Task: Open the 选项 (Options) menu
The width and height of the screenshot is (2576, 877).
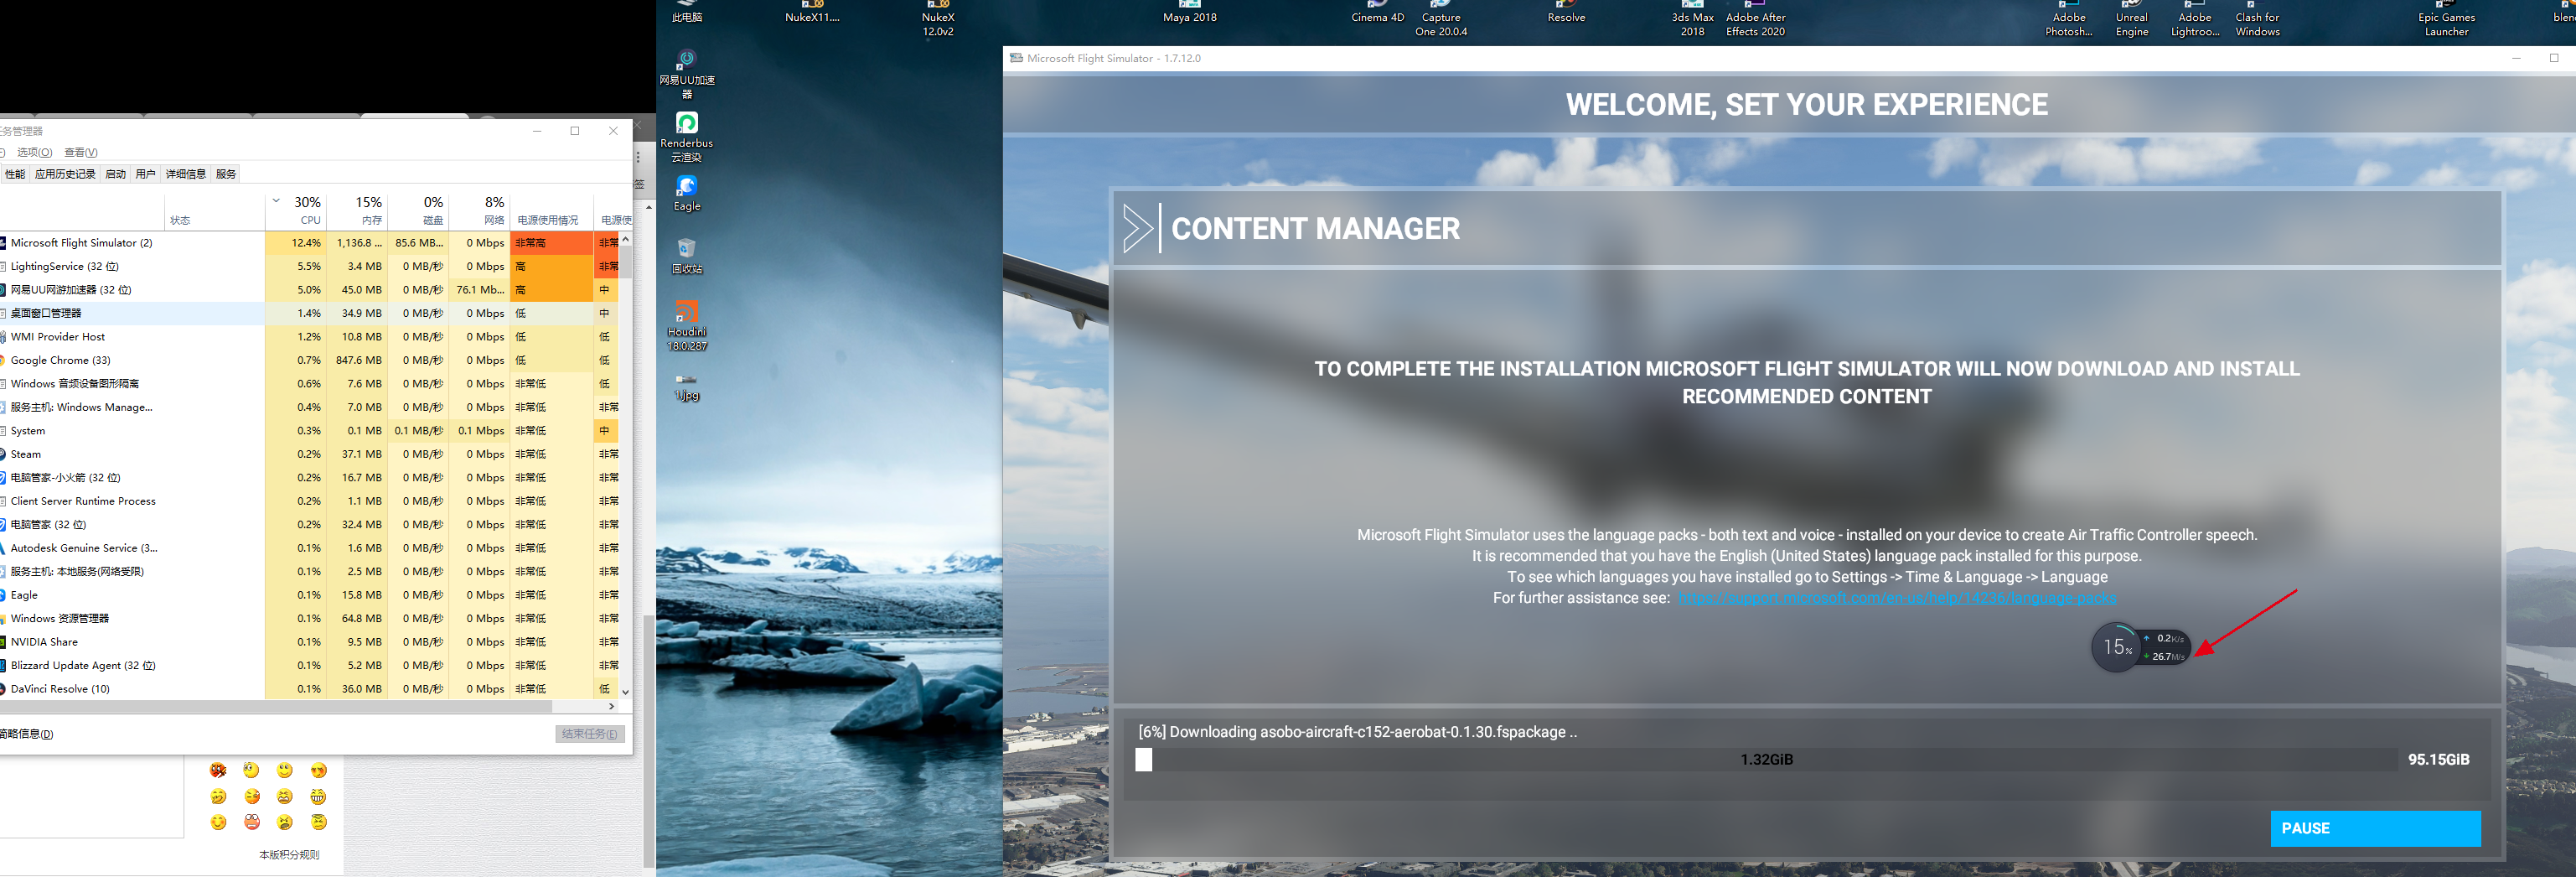Action: pyautogui.click(x=34, y=152)
